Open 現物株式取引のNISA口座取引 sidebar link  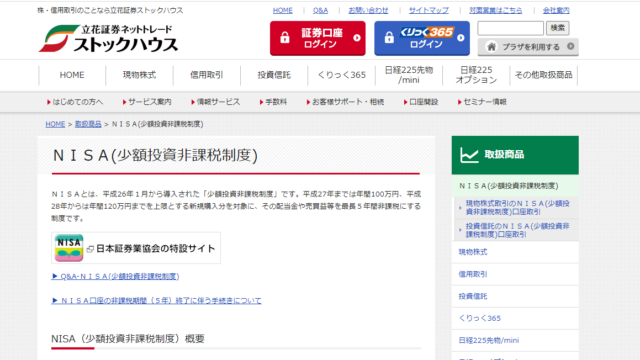pyautogui.click(x=516, y=207)
